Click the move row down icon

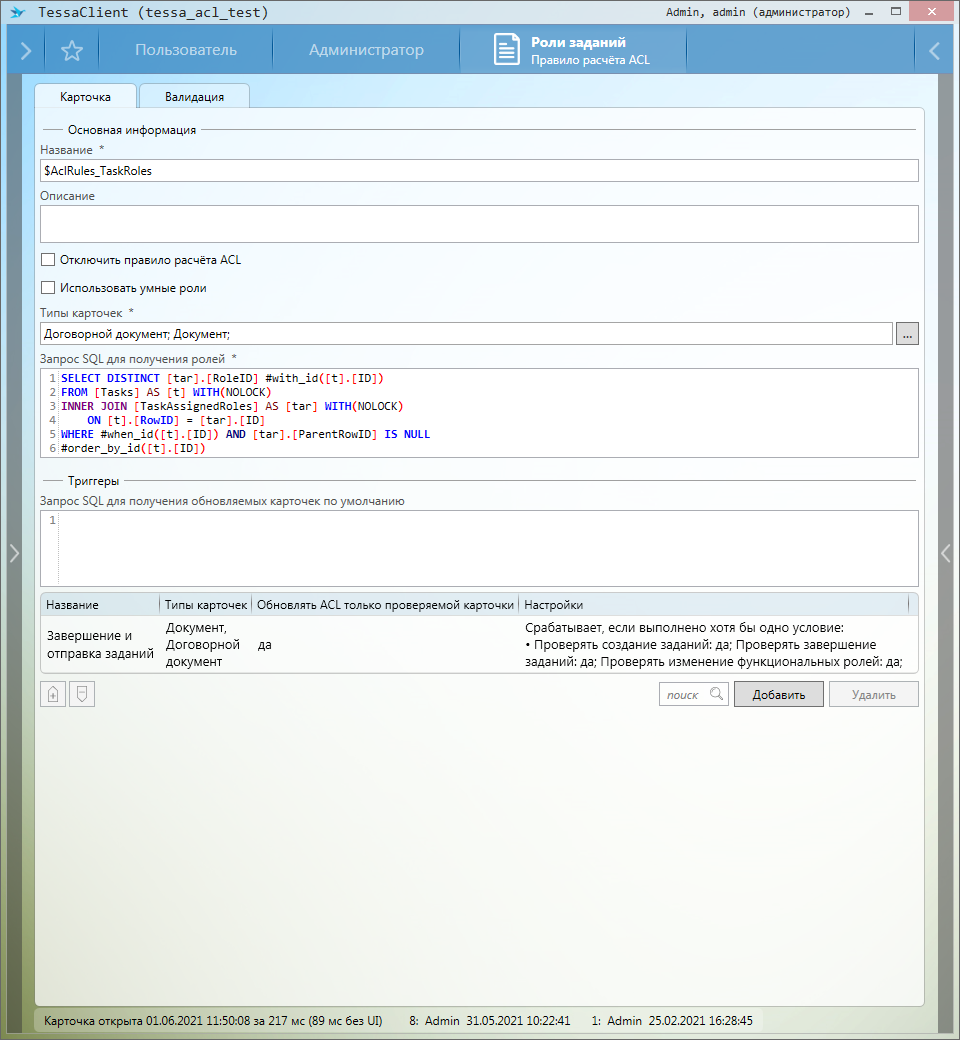(82, 694)
